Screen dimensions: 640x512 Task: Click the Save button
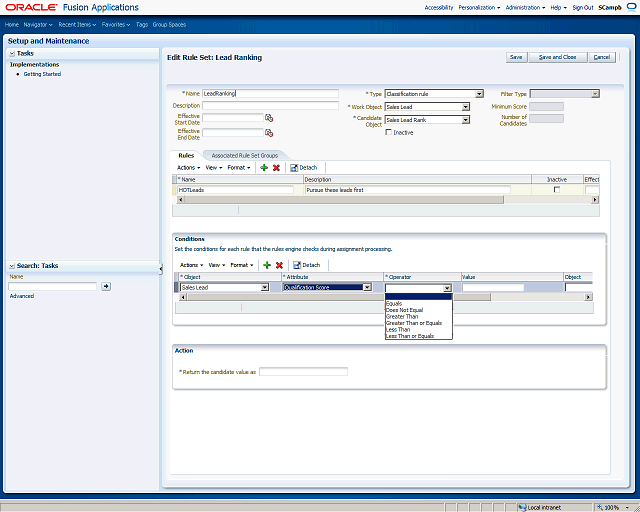coord(516,57)
